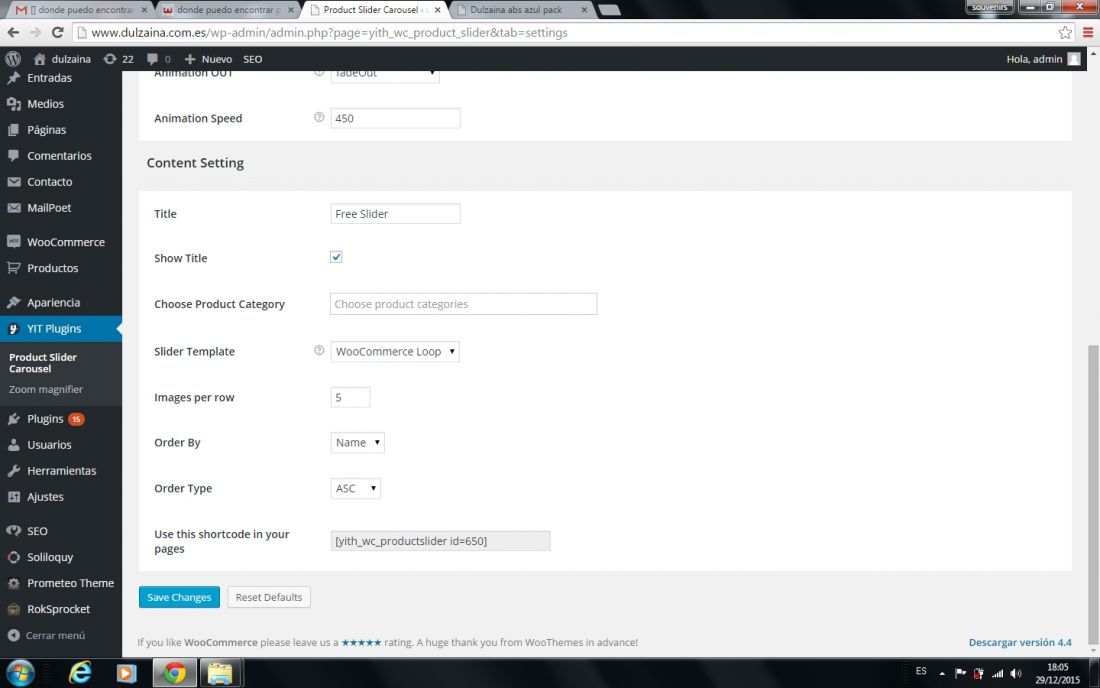
Task: Click the Soliloquy icon in sidebar
Action: [13, 557]
